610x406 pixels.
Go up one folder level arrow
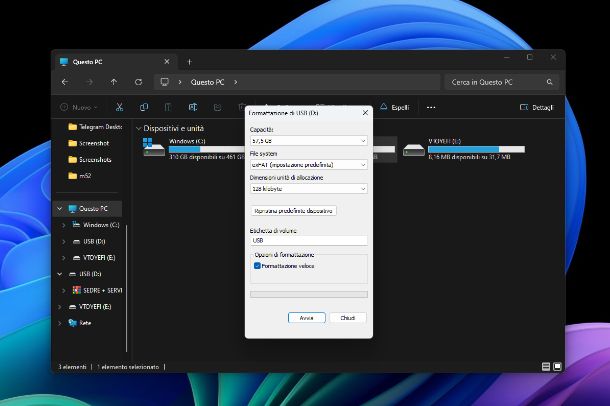click(x=114, y=82)
